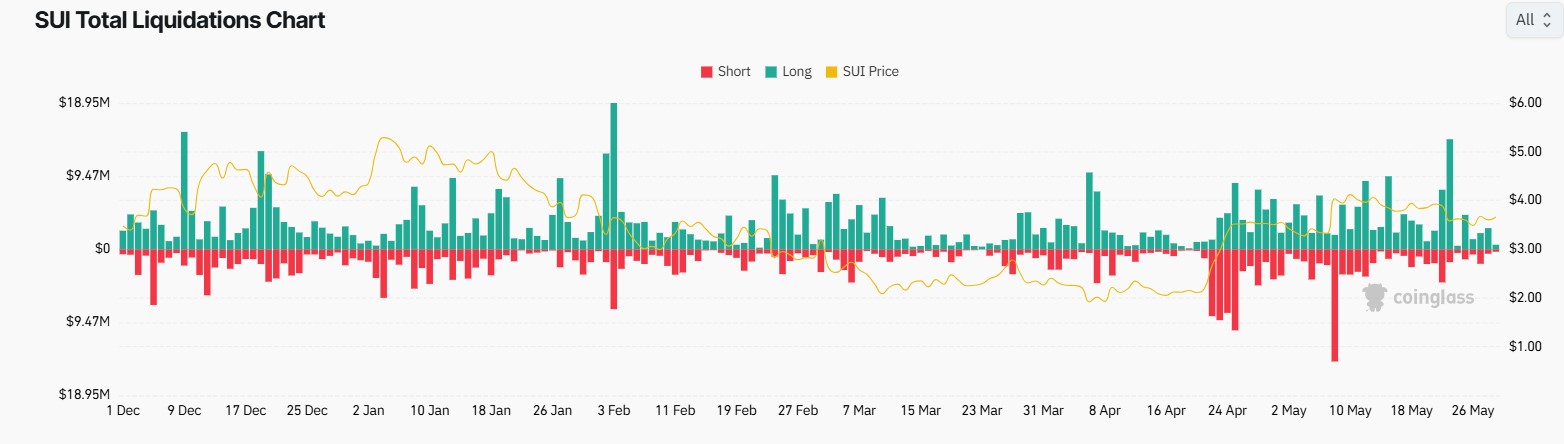Select the tallest green long bar at 3 Feb
Viewport: 1564px width, 444px height.
(x=613, y=175)
